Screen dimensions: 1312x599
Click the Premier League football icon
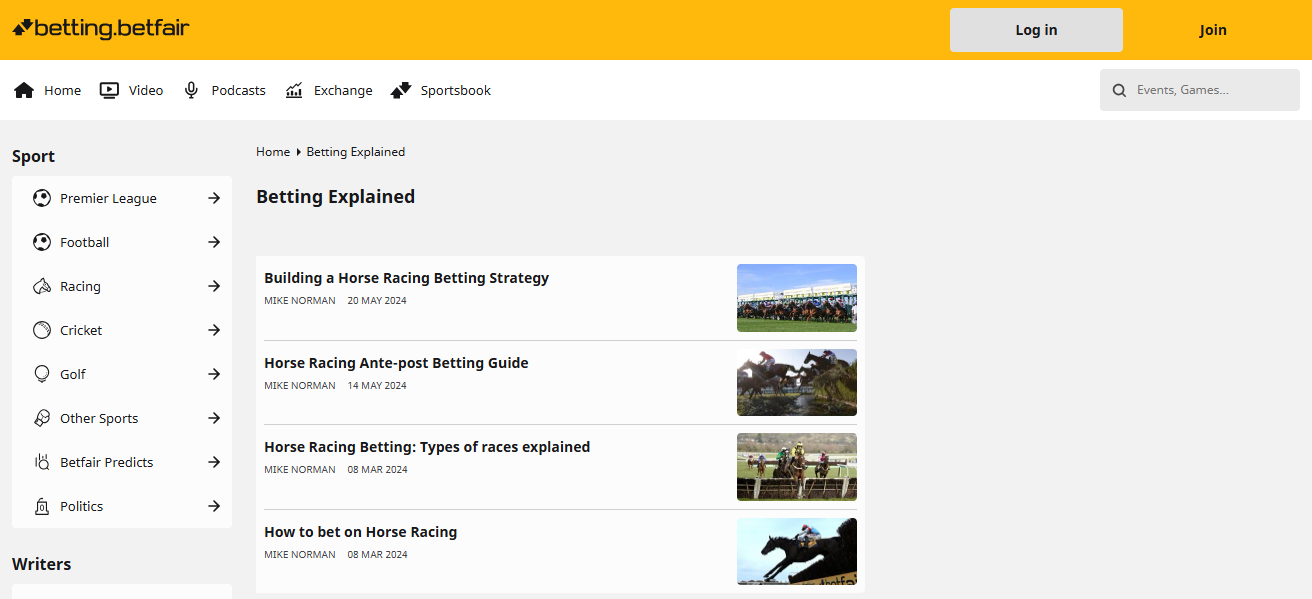pyautogui.click(x=42, y=198)
